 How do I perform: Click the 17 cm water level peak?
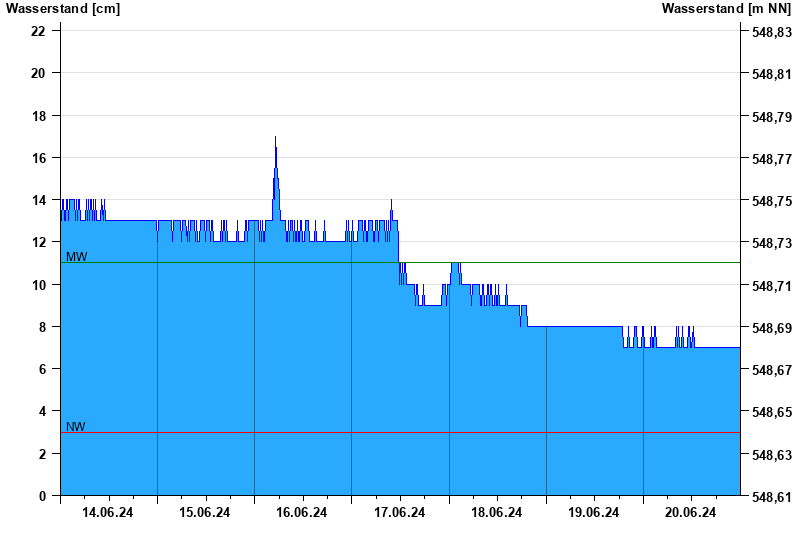(x=276, y=137)
